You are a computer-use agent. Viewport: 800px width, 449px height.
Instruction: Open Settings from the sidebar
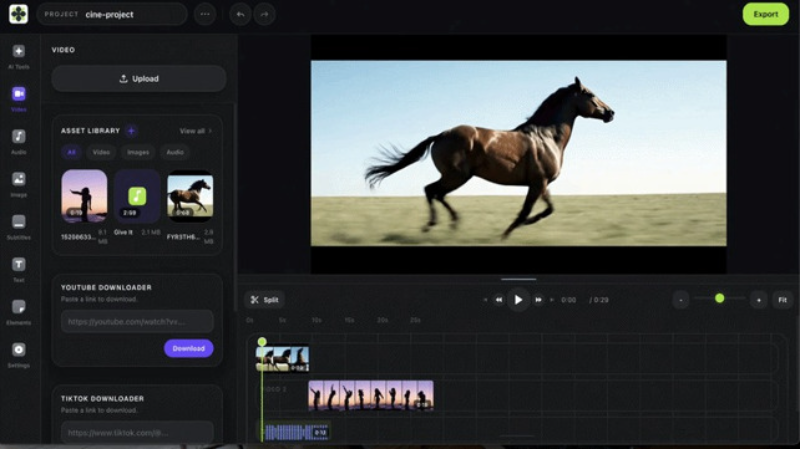pyautogui.click(x=18, y=350)
